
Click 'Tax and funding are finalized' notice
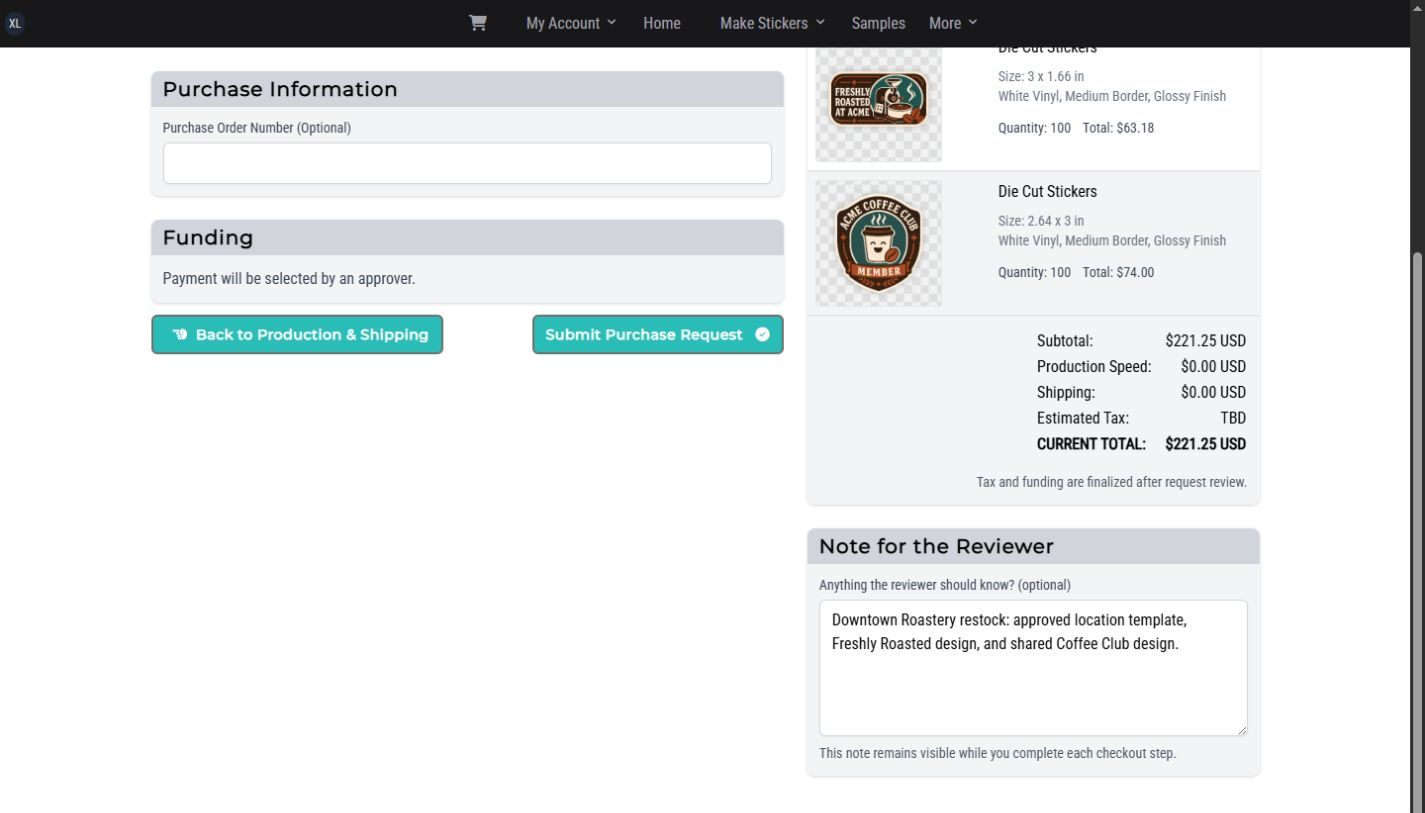coord(1112,482)
